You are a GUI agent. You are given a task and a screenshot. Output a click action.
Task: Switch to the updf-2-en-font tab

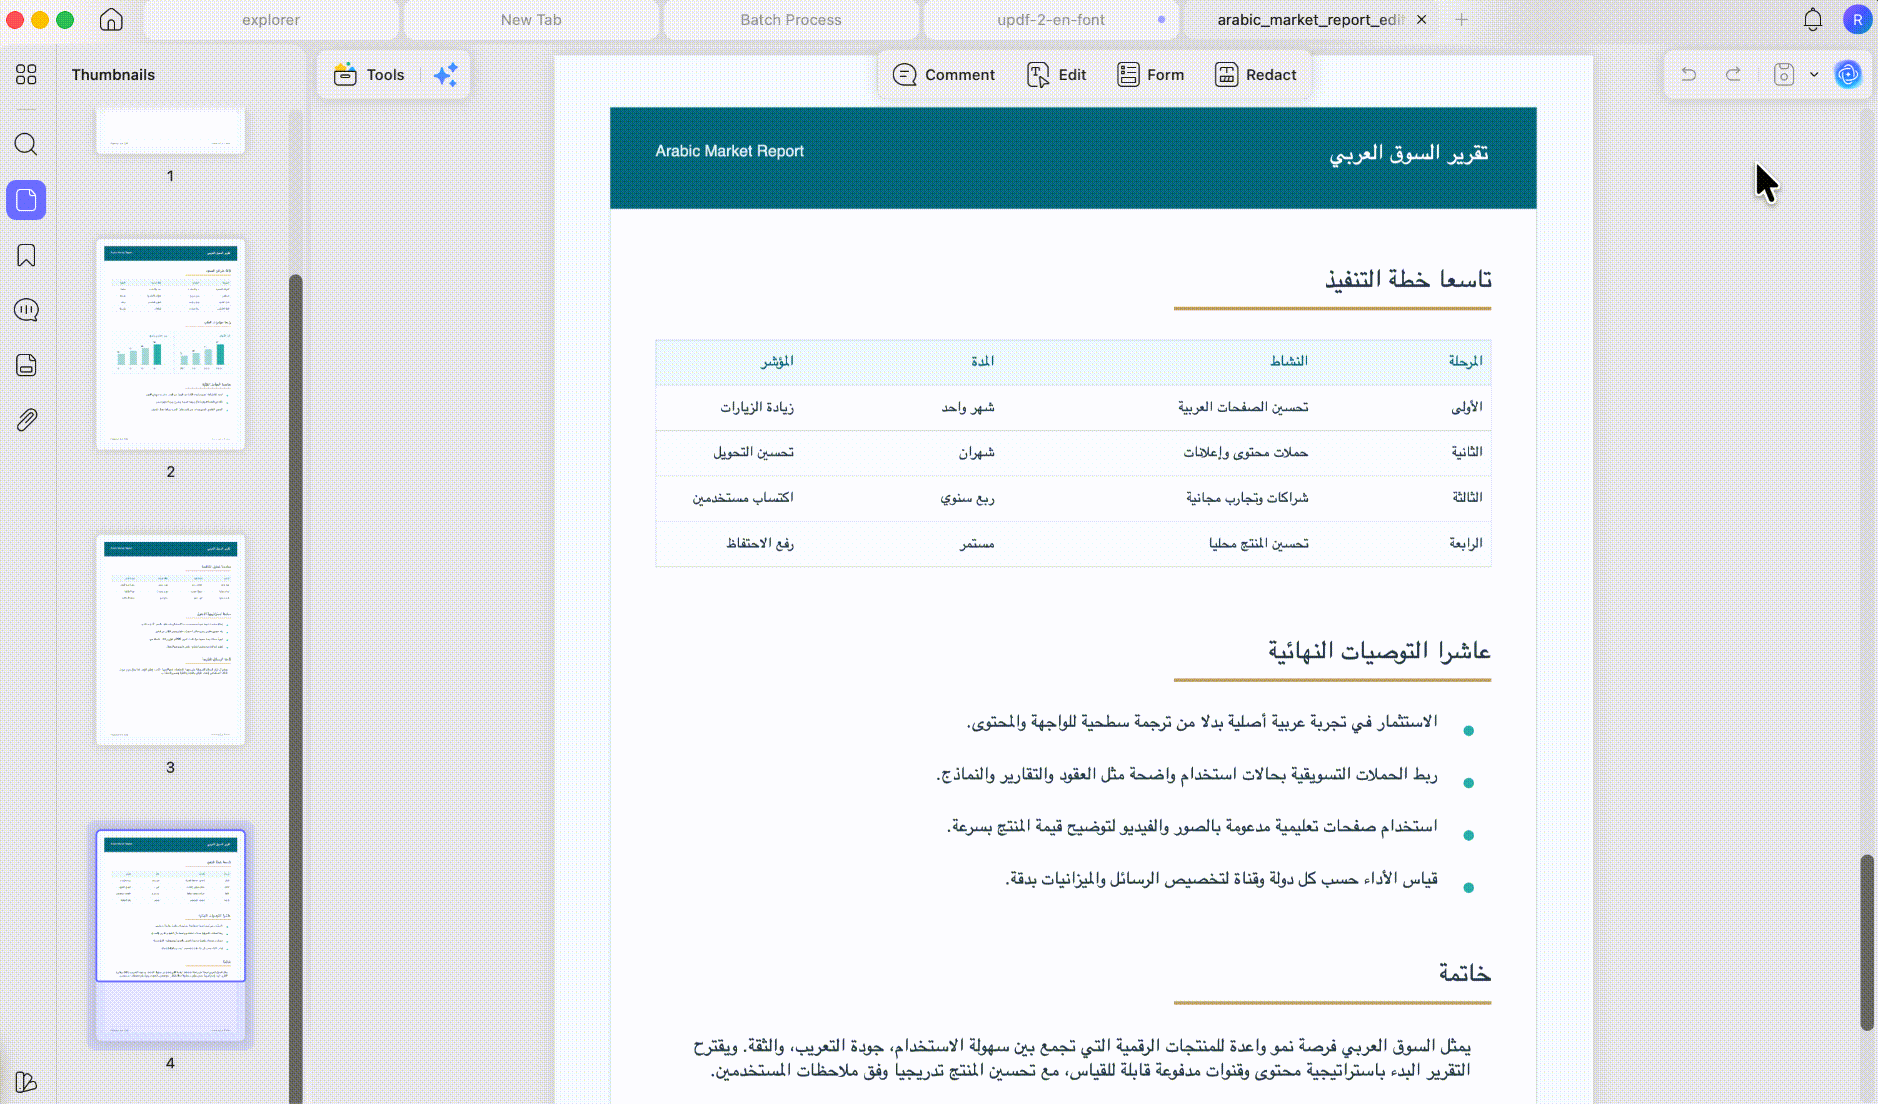tap(1051, 20)
